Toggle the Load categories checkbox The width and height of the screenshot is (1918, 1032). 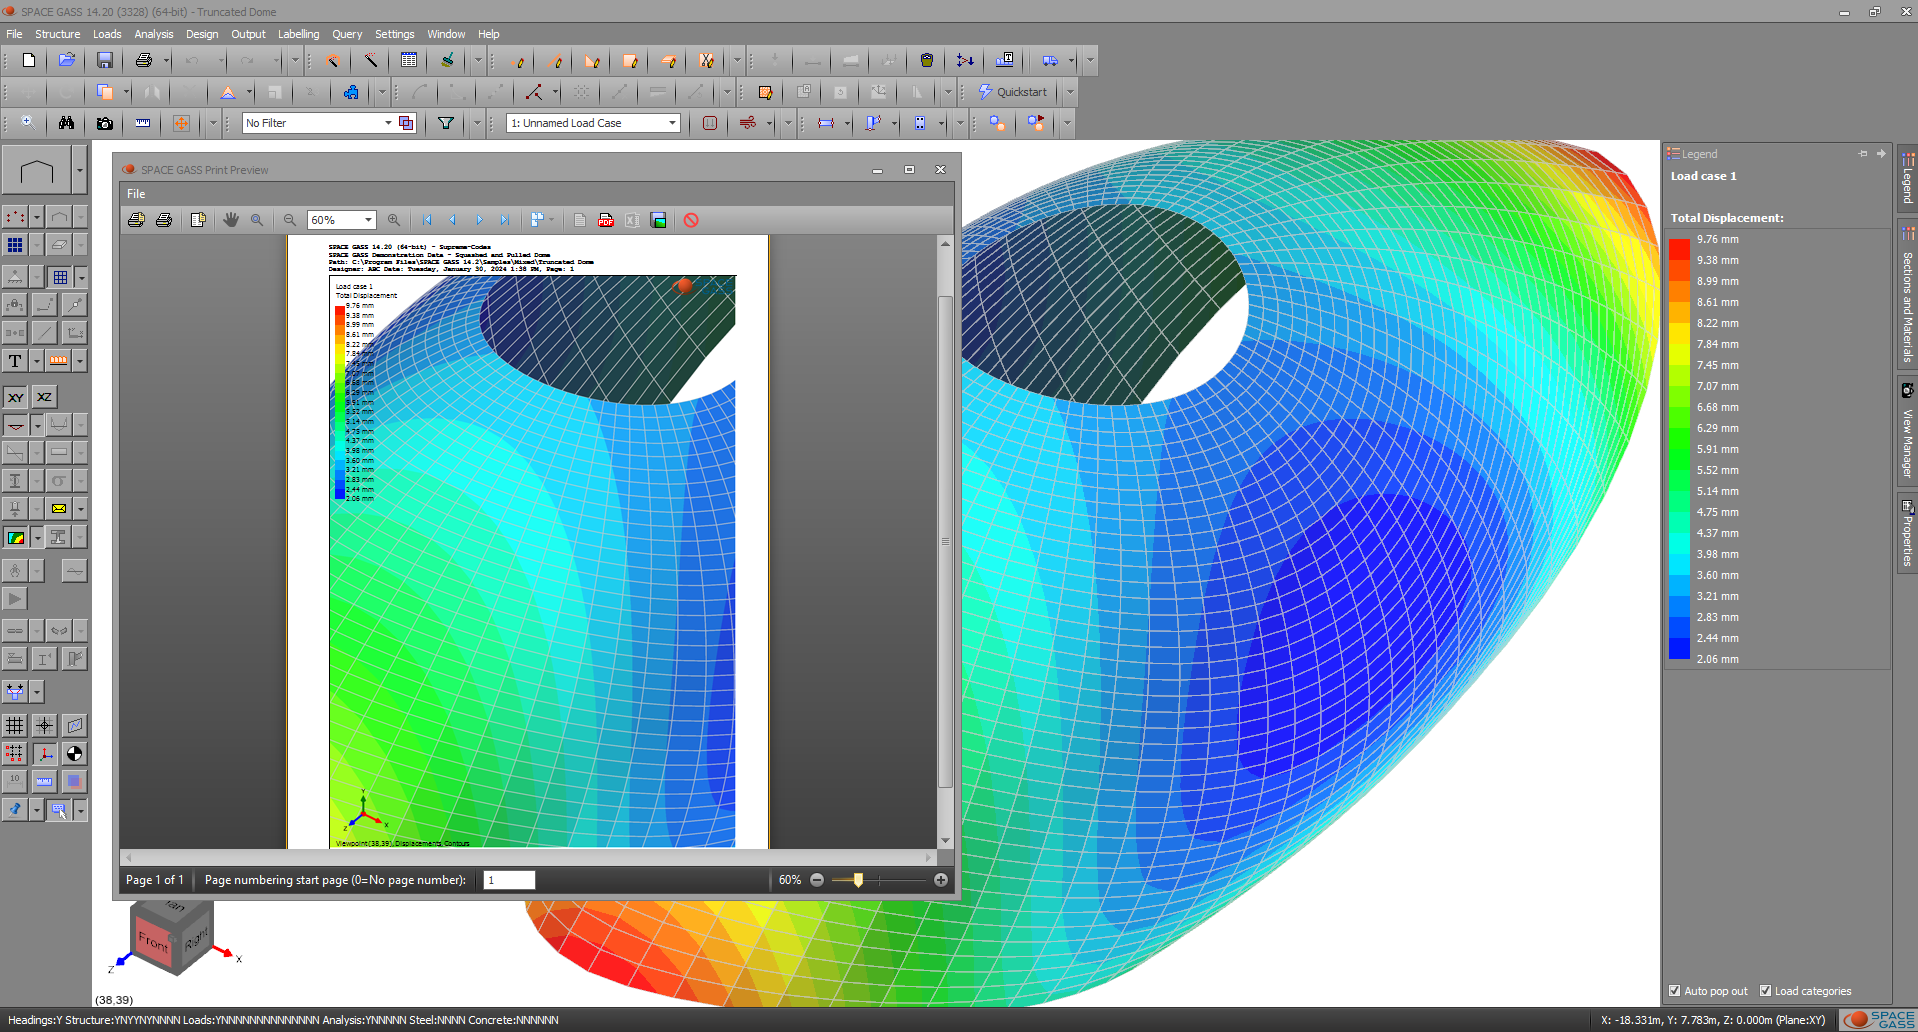point(1766,991)
